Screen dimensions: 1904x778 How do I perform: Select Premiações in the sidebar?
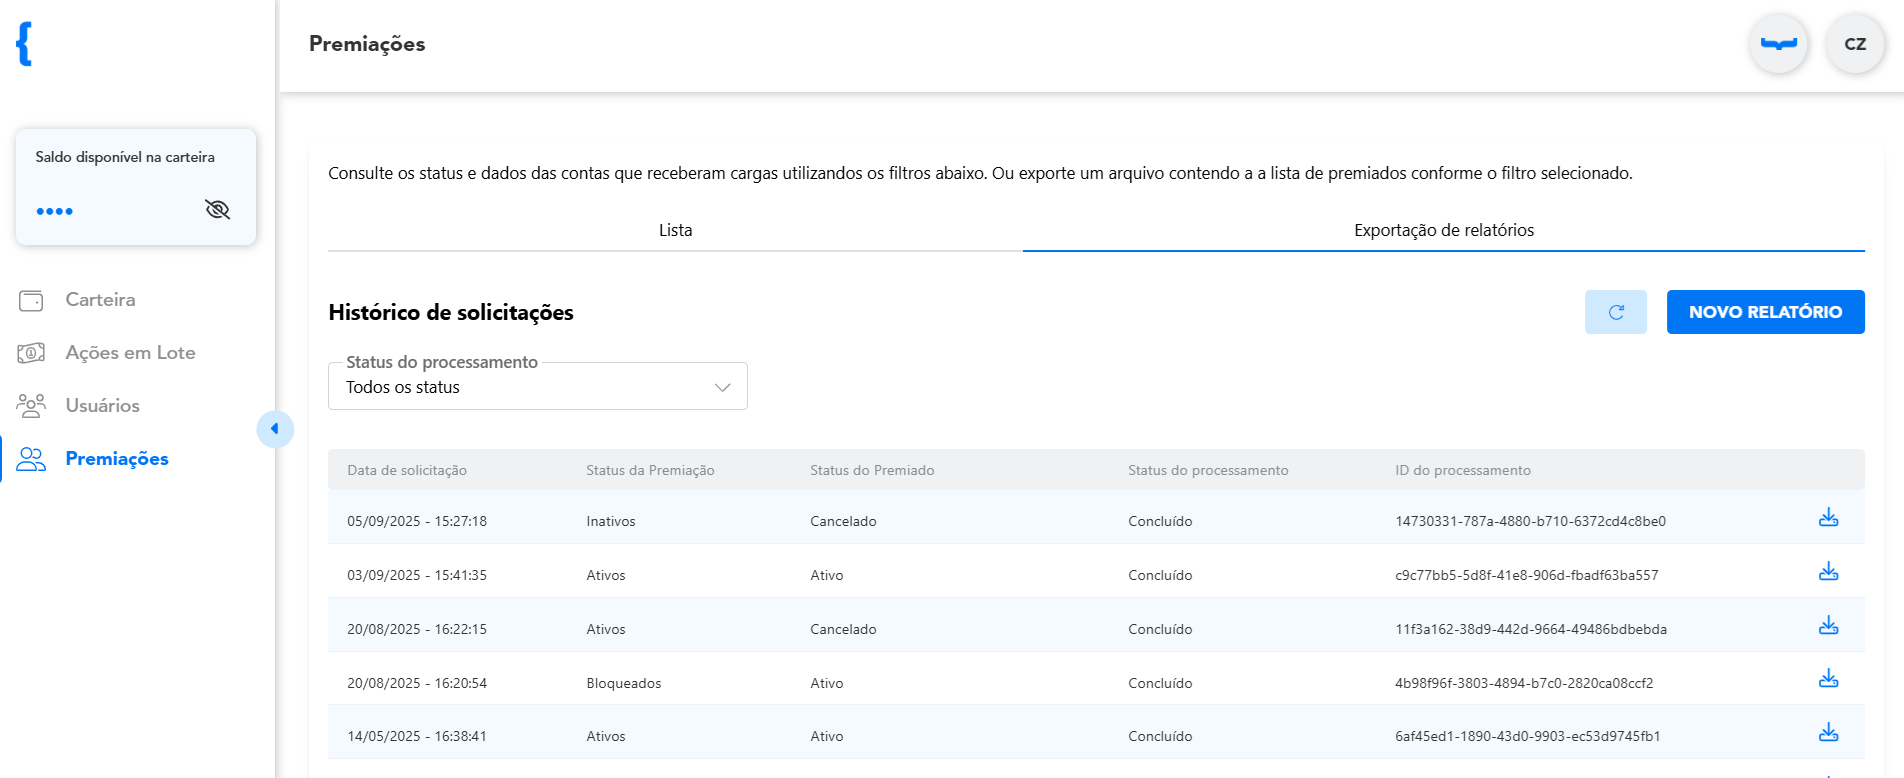pos(117,459)
